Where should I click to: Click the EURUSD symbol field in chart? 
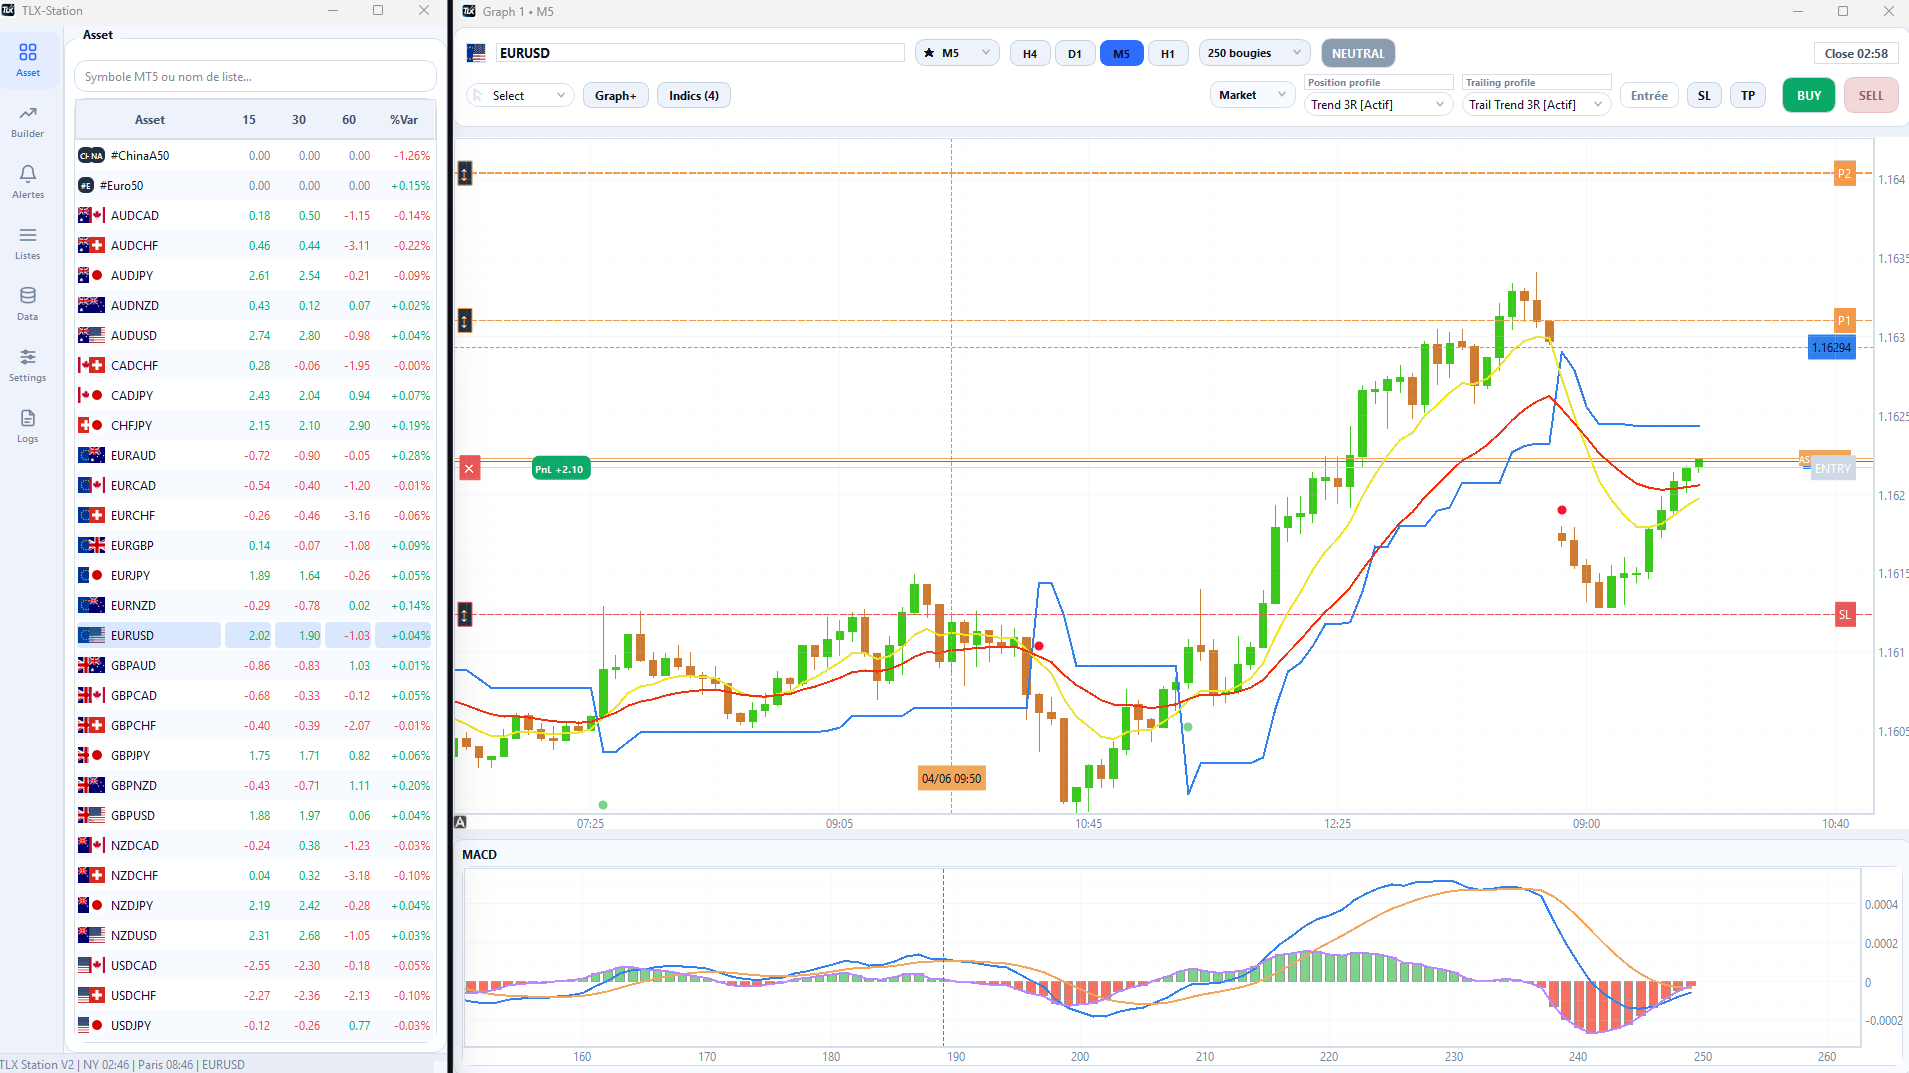(x=701, y=53)
